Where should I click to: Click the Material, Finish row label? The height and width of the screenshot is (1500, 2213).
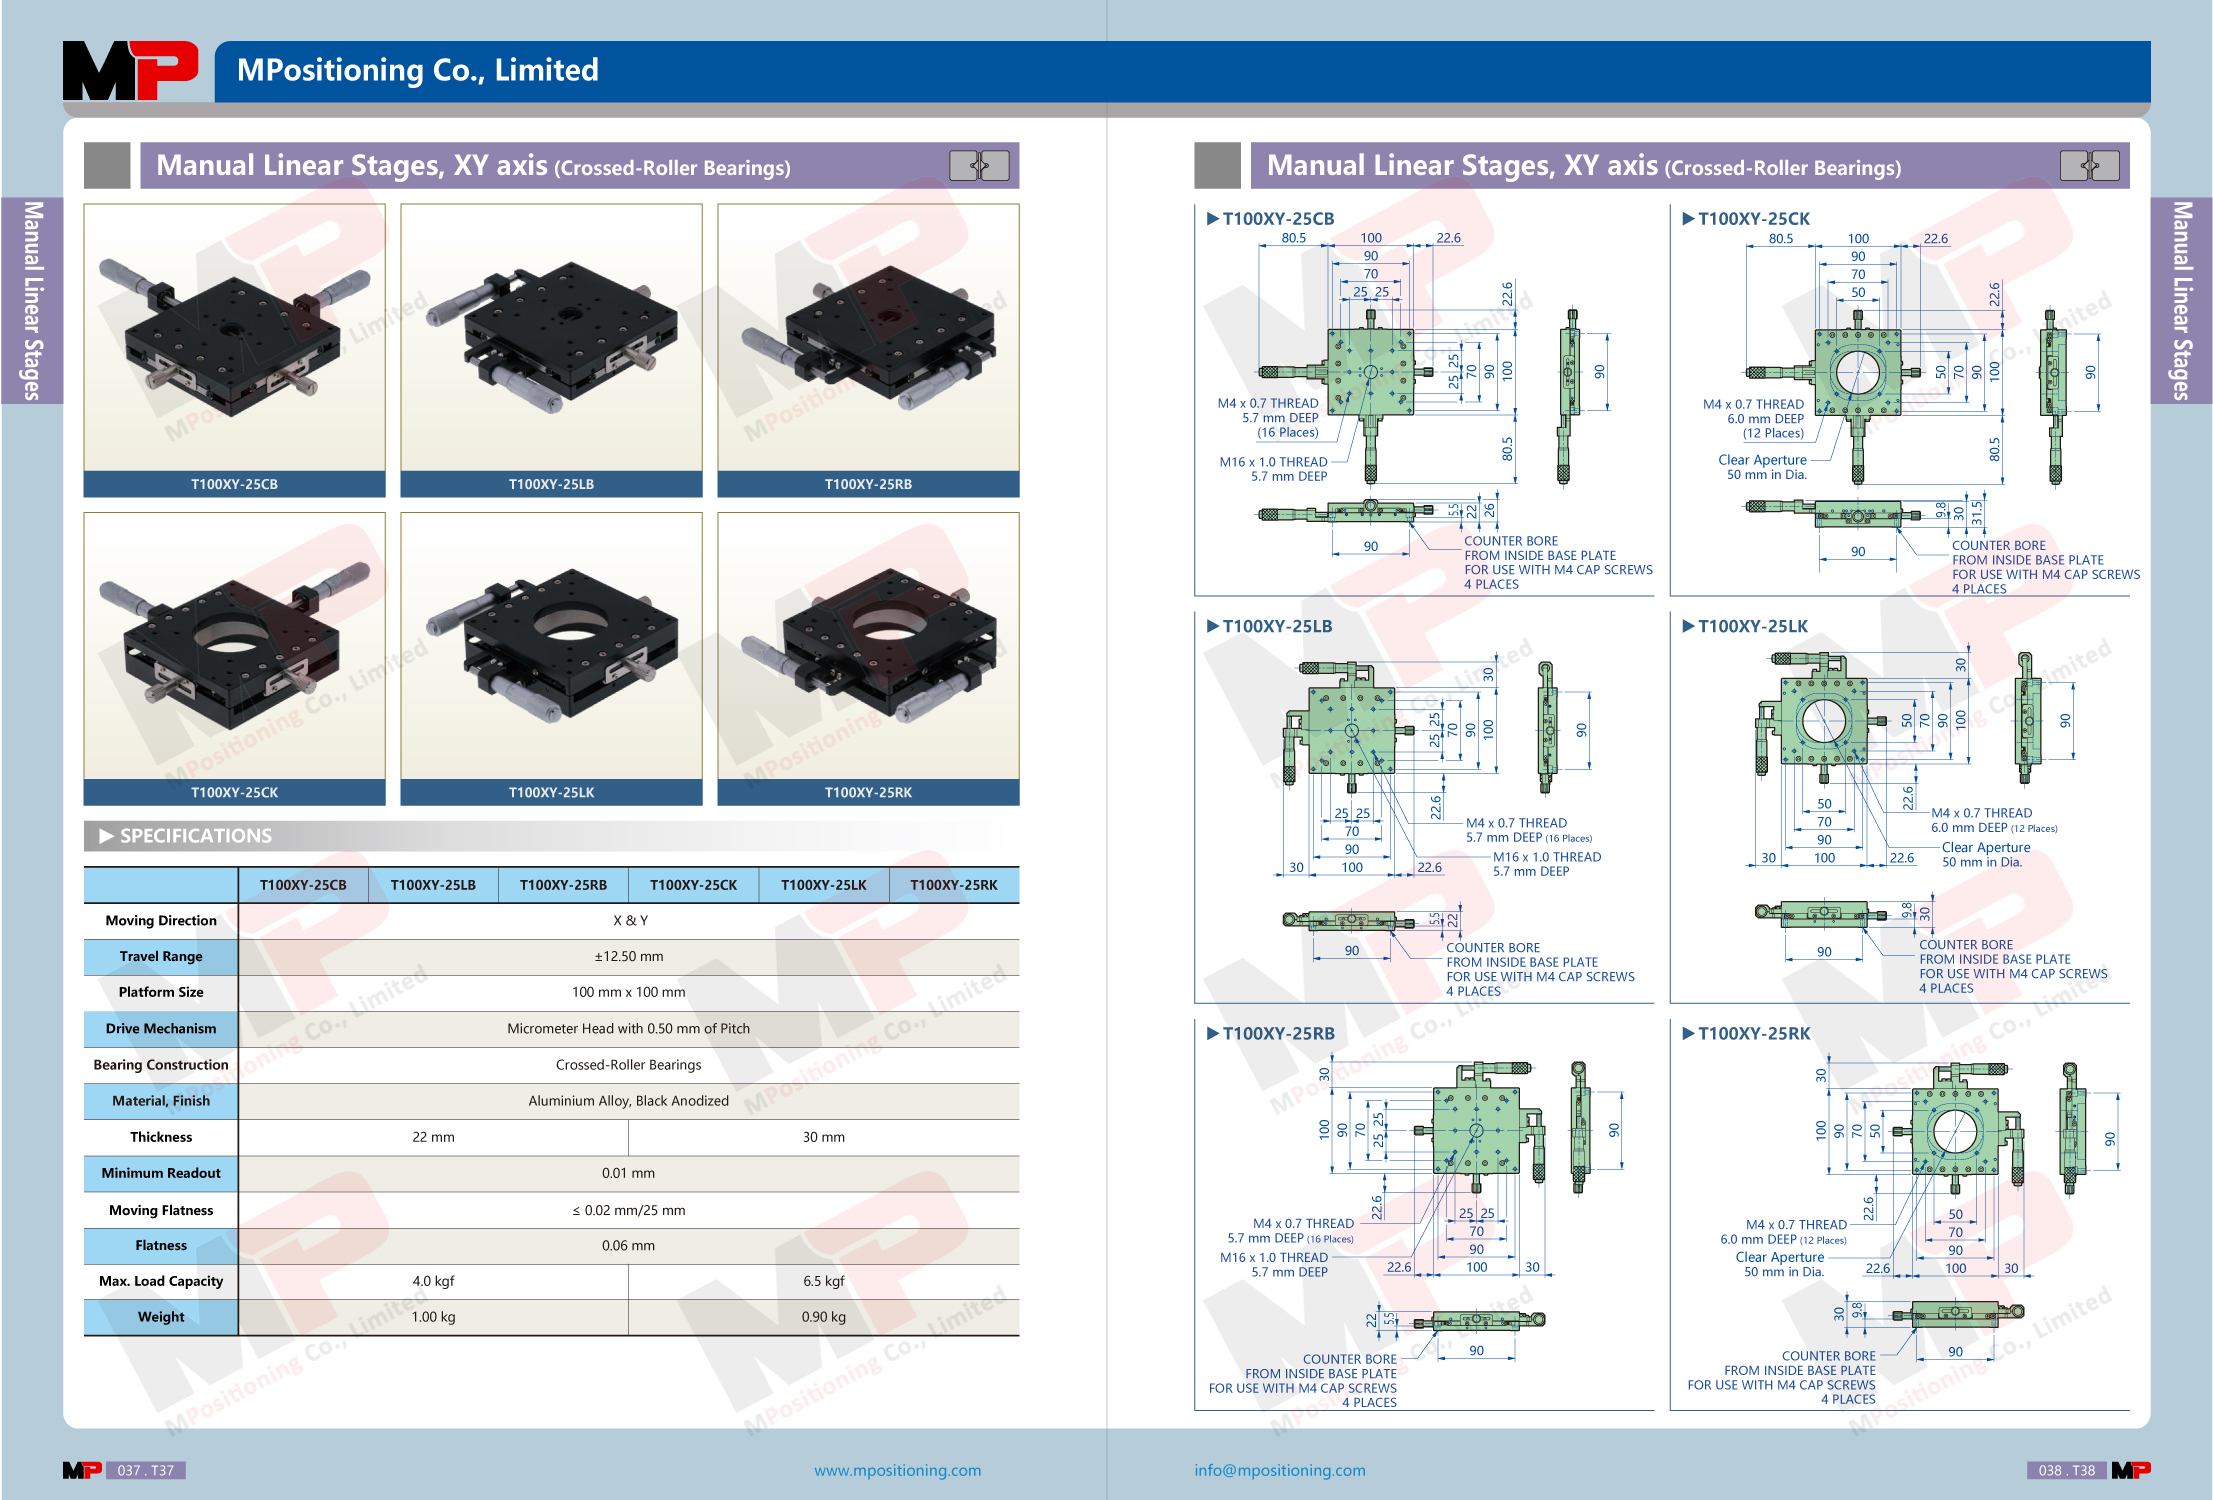click(161, 1100)
